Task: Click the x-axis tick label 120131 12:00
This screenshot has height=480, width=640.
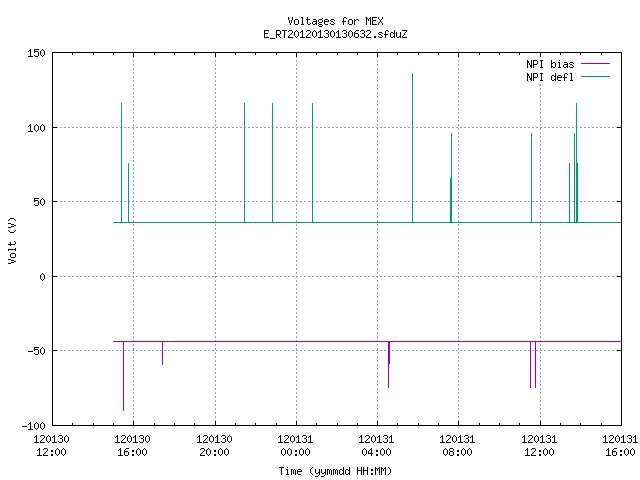Action: (x=539, y=446)
